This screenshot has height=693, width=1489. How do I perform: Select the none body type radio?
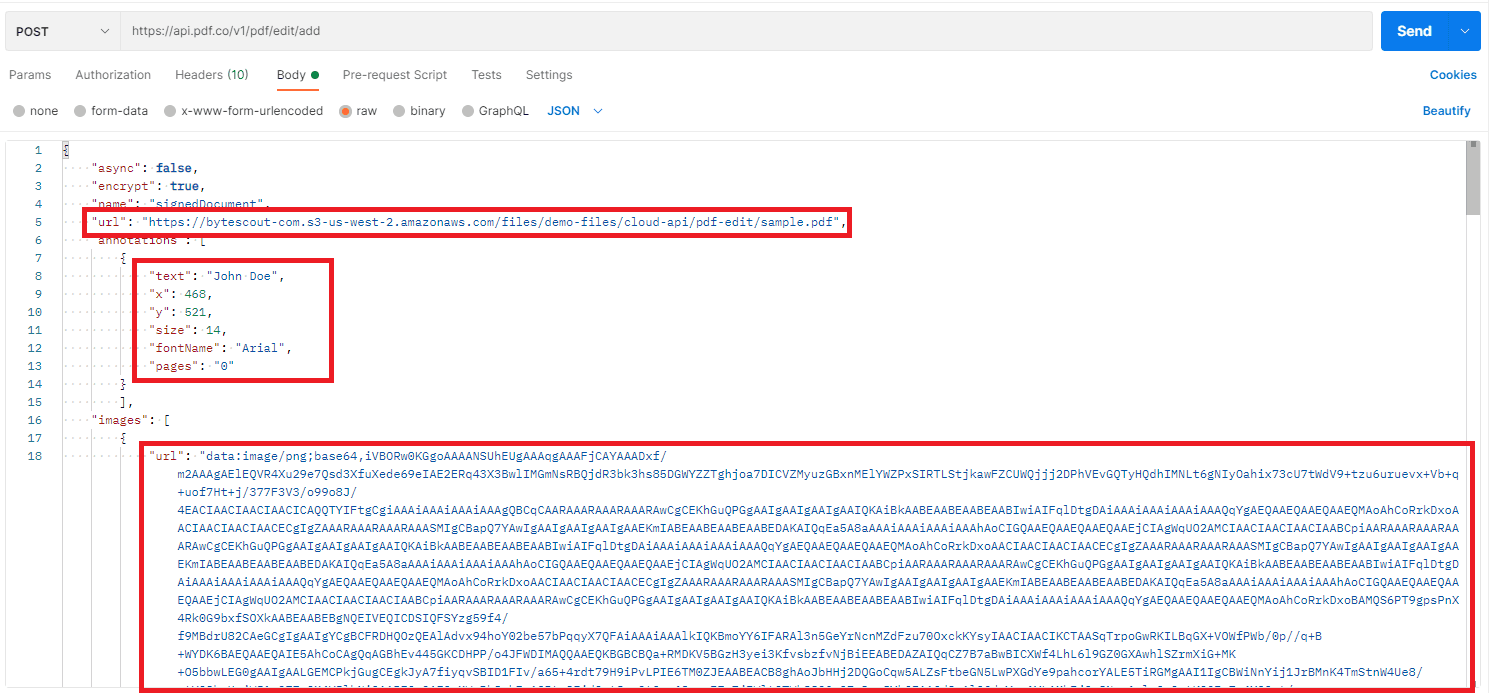tap(19, 111)
